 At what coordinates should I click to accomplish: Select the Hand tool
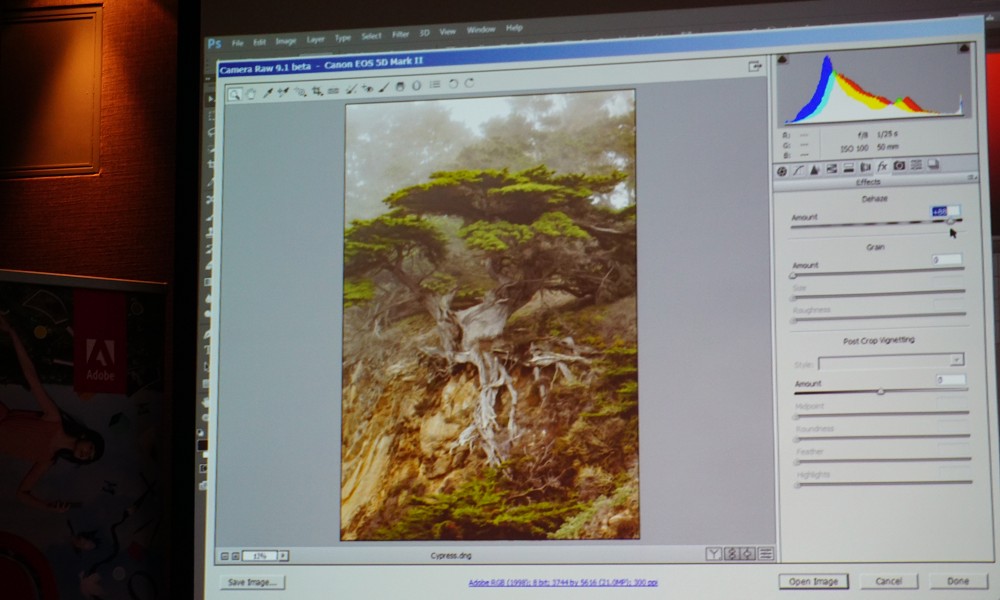click(250, 94)
